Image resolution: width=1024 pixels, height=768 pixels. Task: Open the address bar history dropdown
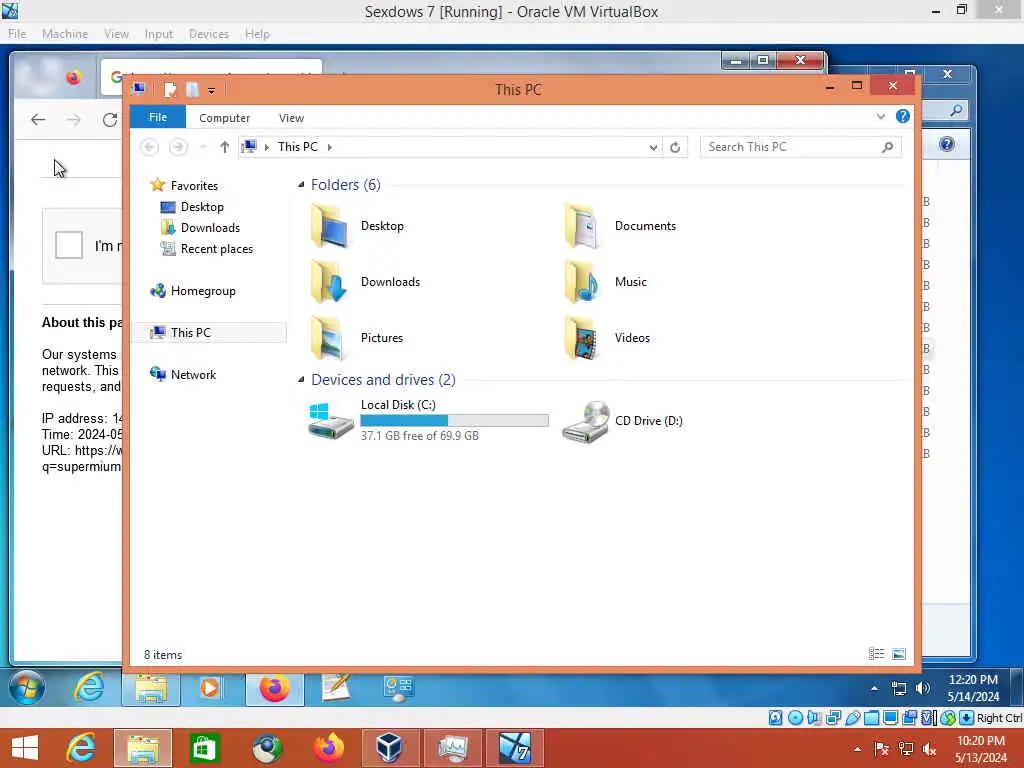[x=653, y=148]
